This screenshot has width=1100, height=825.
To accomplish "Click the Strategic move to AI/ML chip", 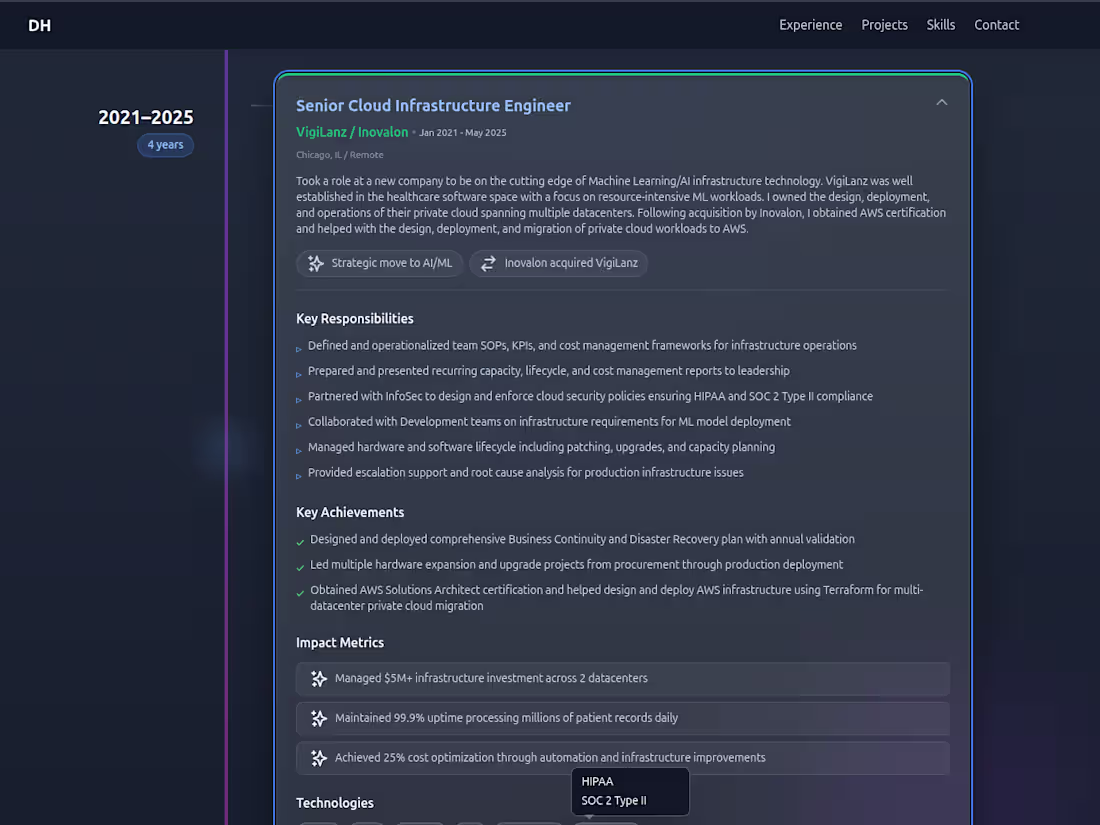I will click(x=380, y=263).
